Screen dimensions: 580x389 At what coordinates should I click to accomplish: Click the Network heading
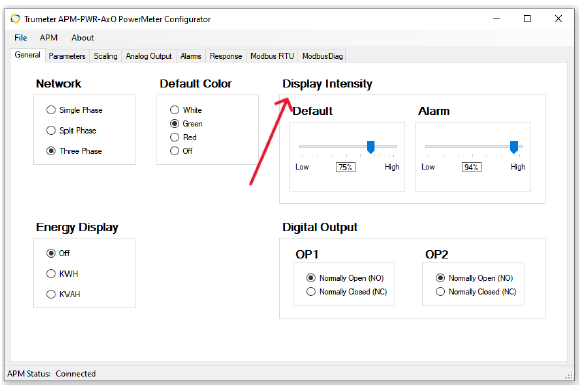[58, 84]
